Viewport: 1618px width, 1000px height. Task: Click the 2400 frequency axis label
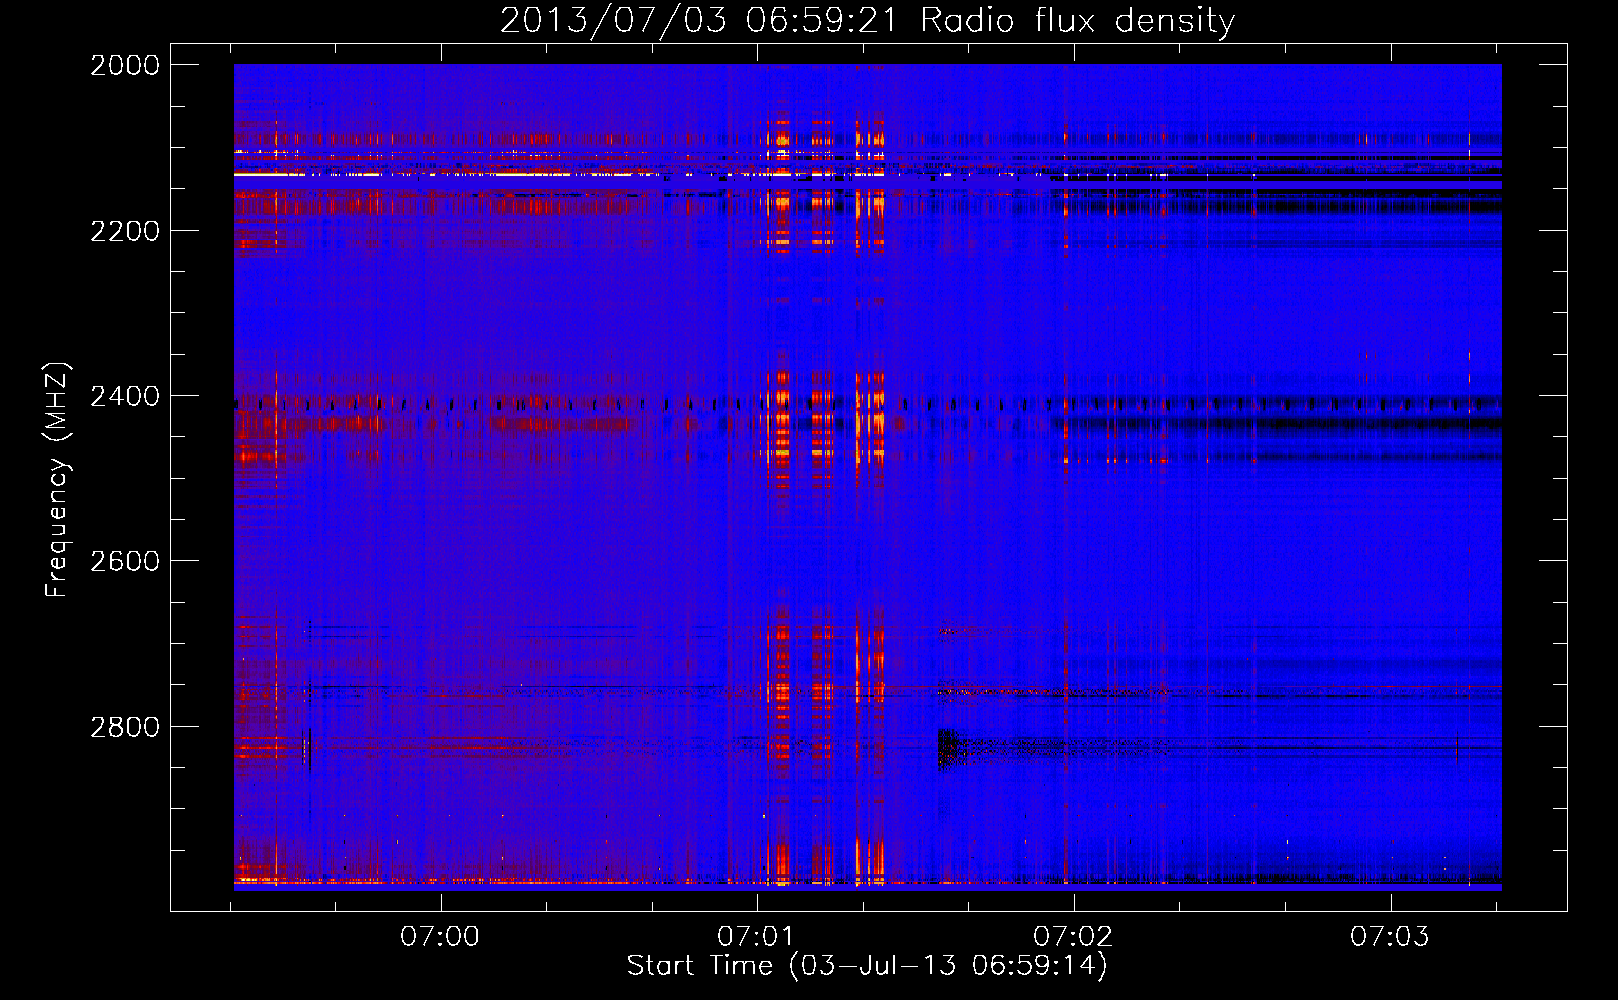[x=125, y=396]
